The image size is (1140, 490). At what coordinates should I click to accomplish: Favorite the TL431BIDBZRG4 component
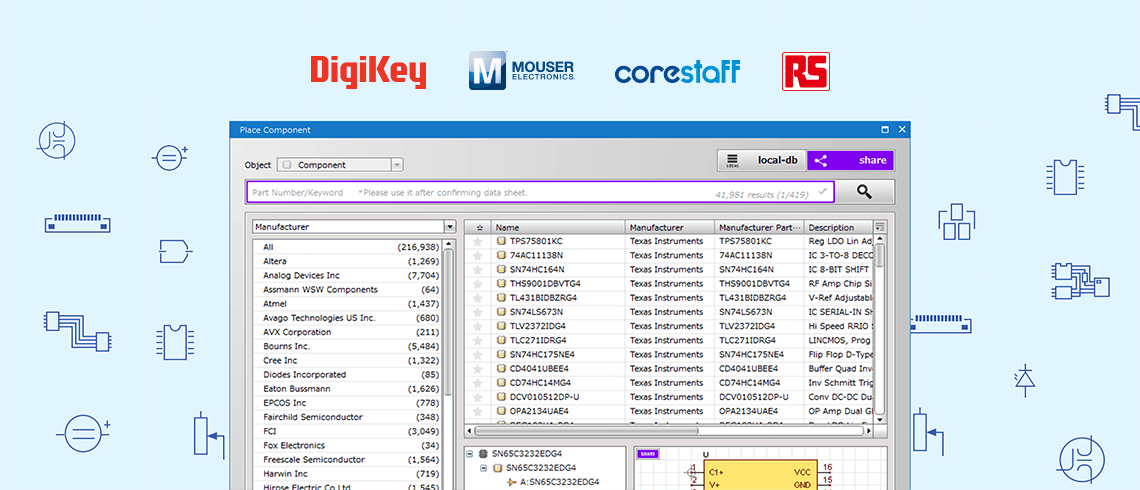(x=478, y=298)
